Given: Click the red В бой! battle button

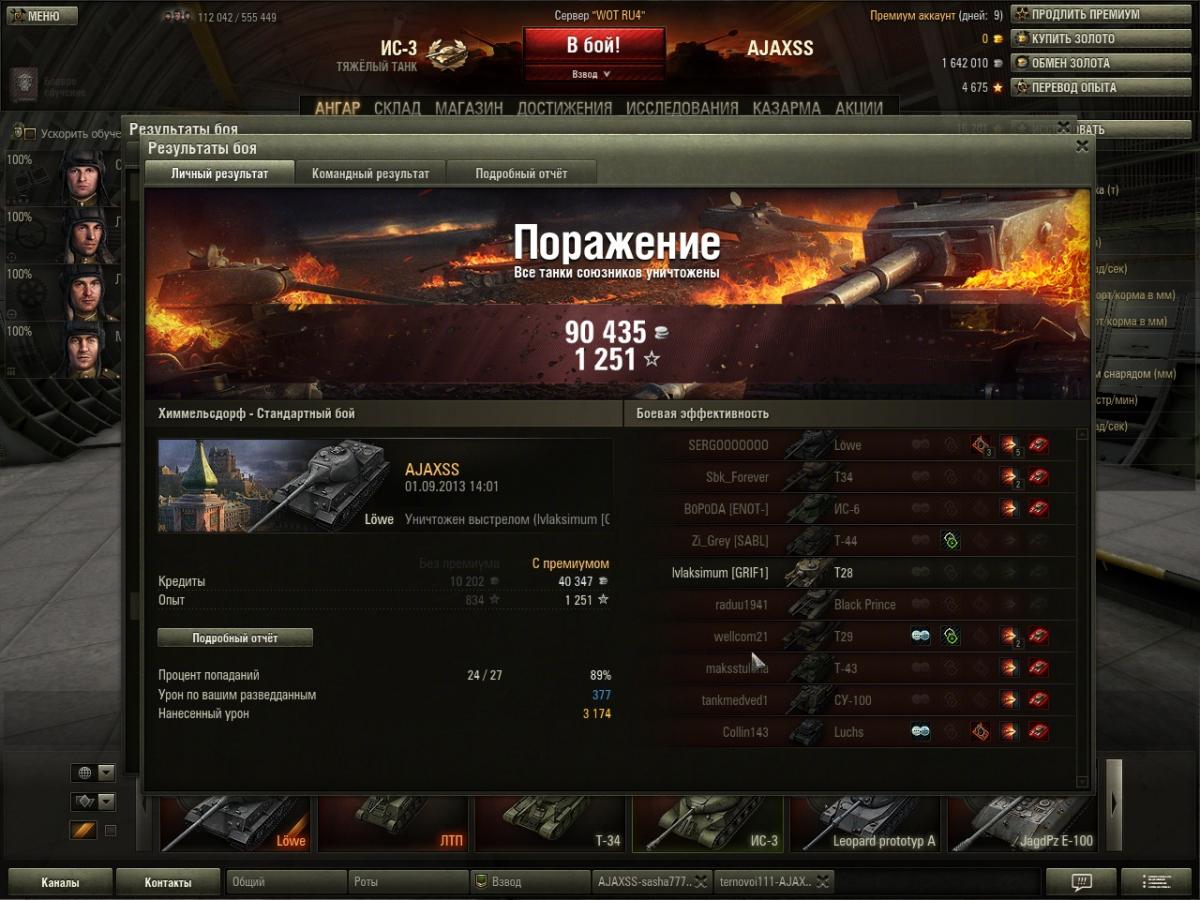Looking at the screenshot, I should point(594,46).
